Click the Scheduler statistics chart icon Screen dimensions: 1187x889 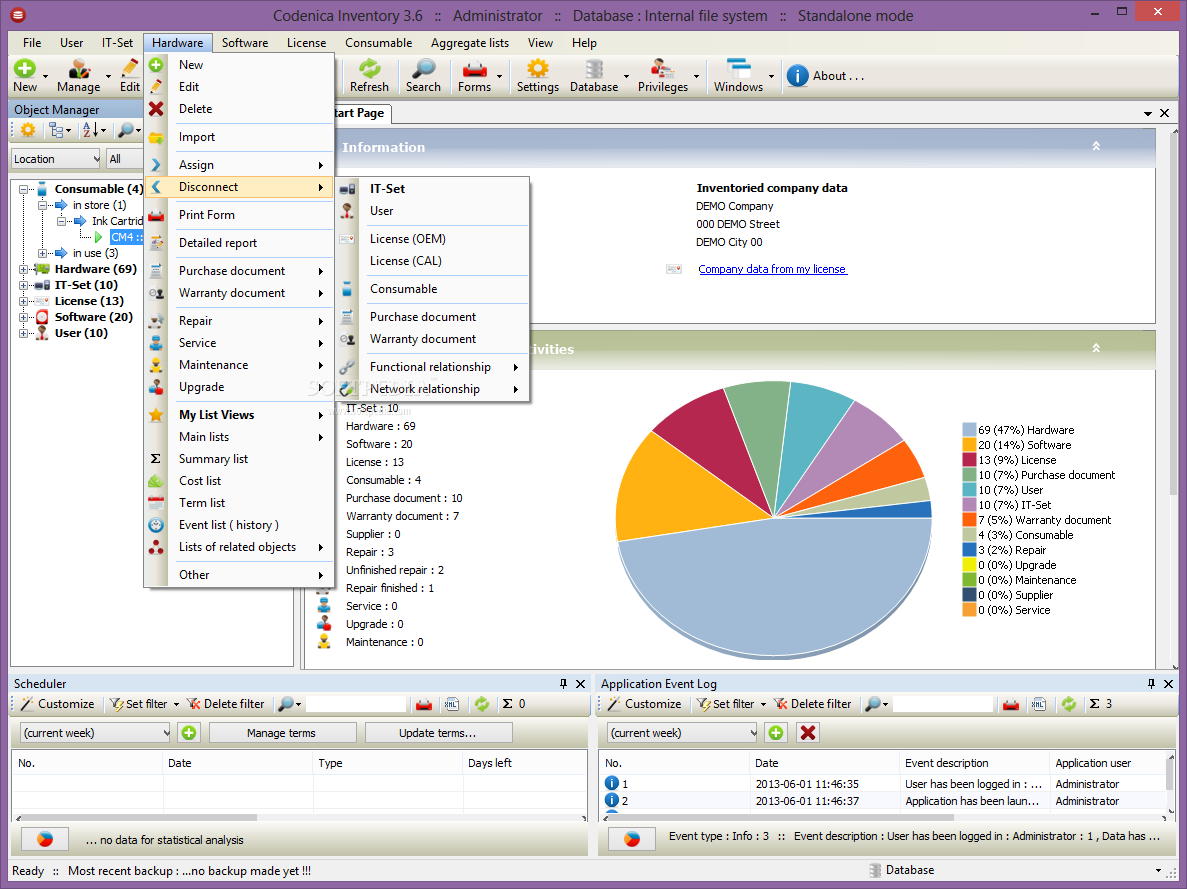point(45,839)
